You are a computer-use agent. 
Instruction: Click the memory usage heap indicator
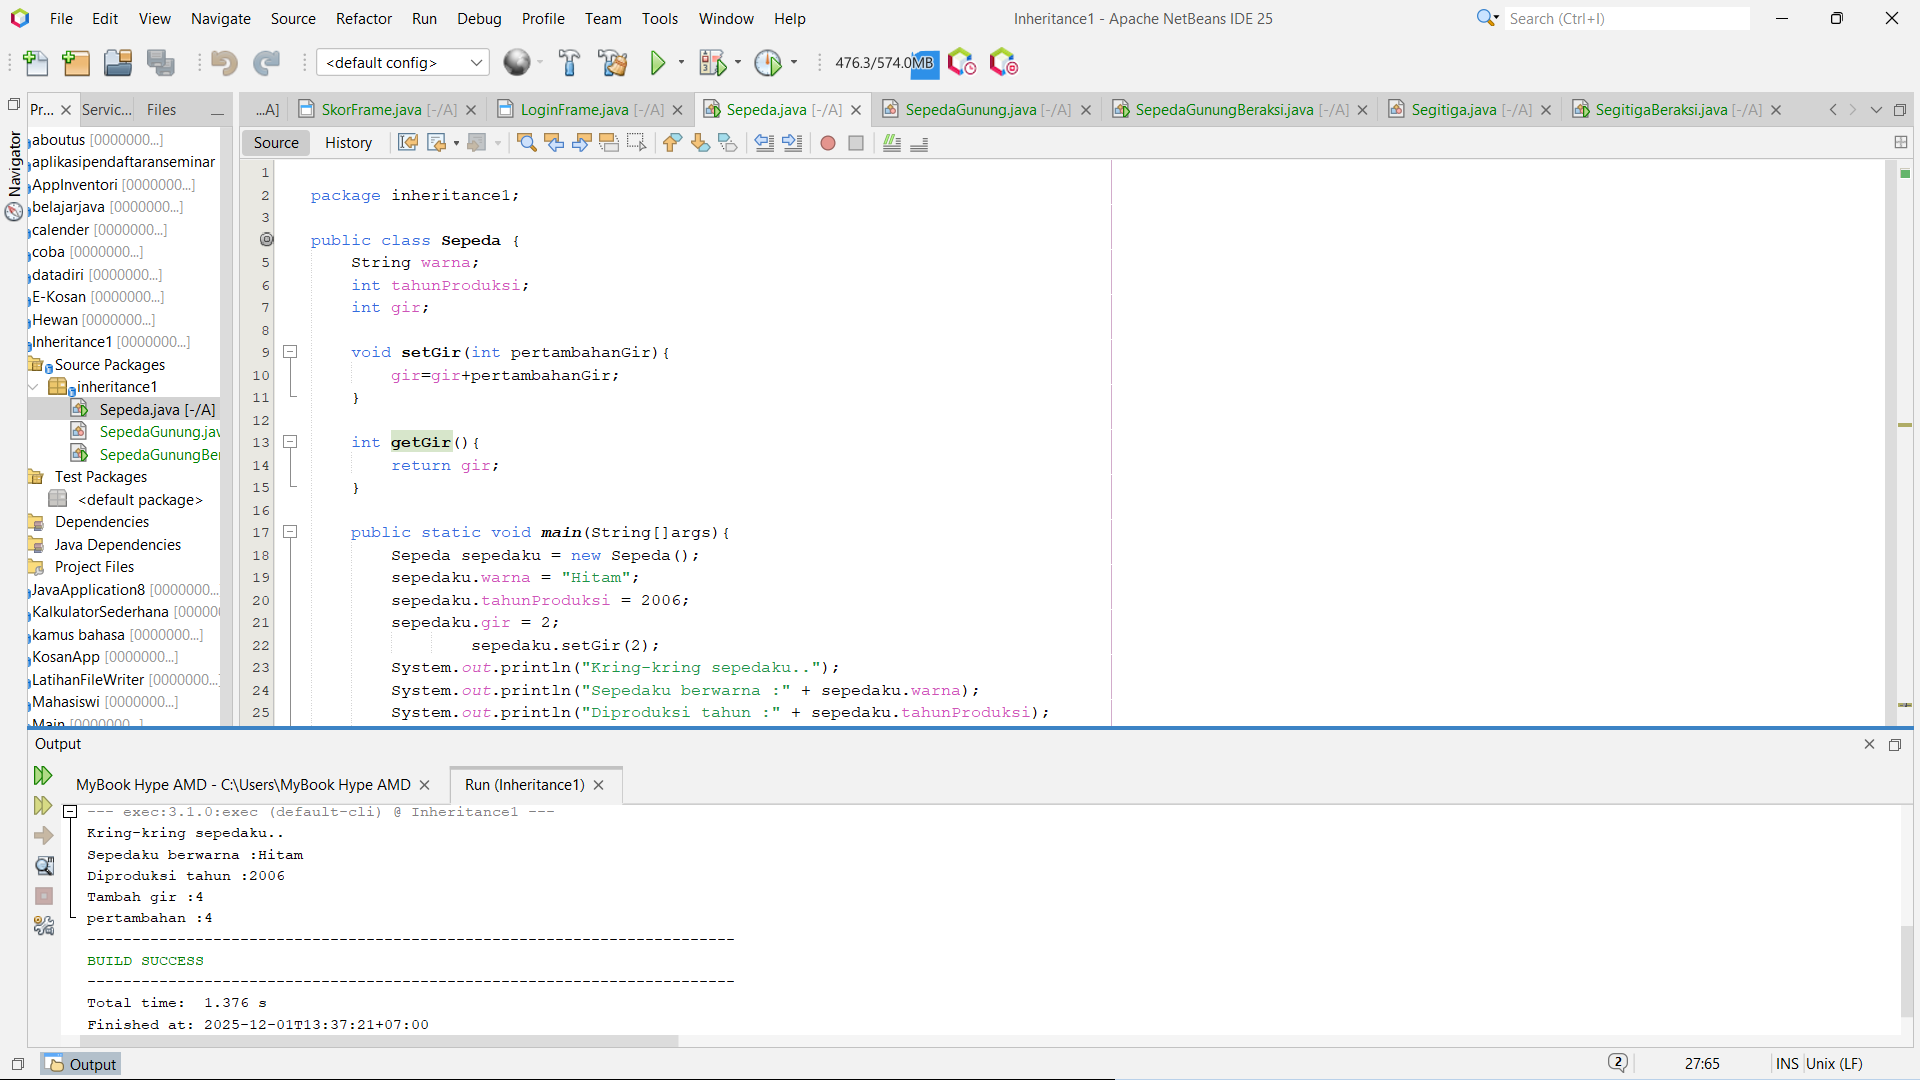point(884,63)
